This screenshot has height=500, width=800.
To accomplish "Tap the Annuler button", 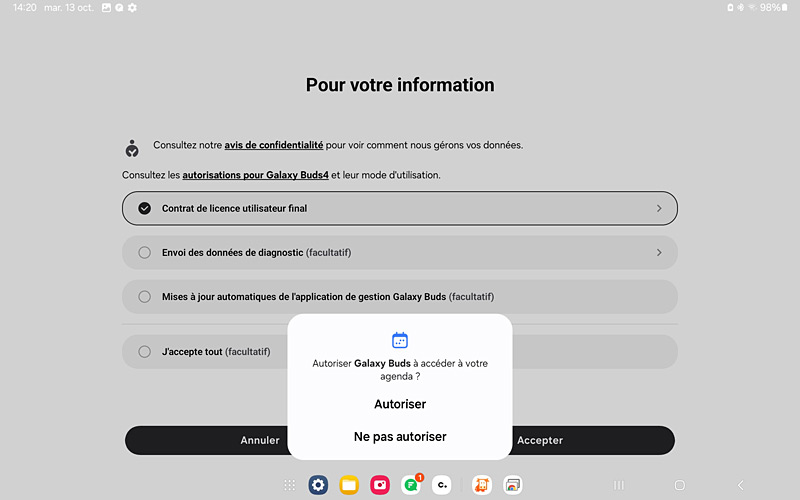I will 260,440.
